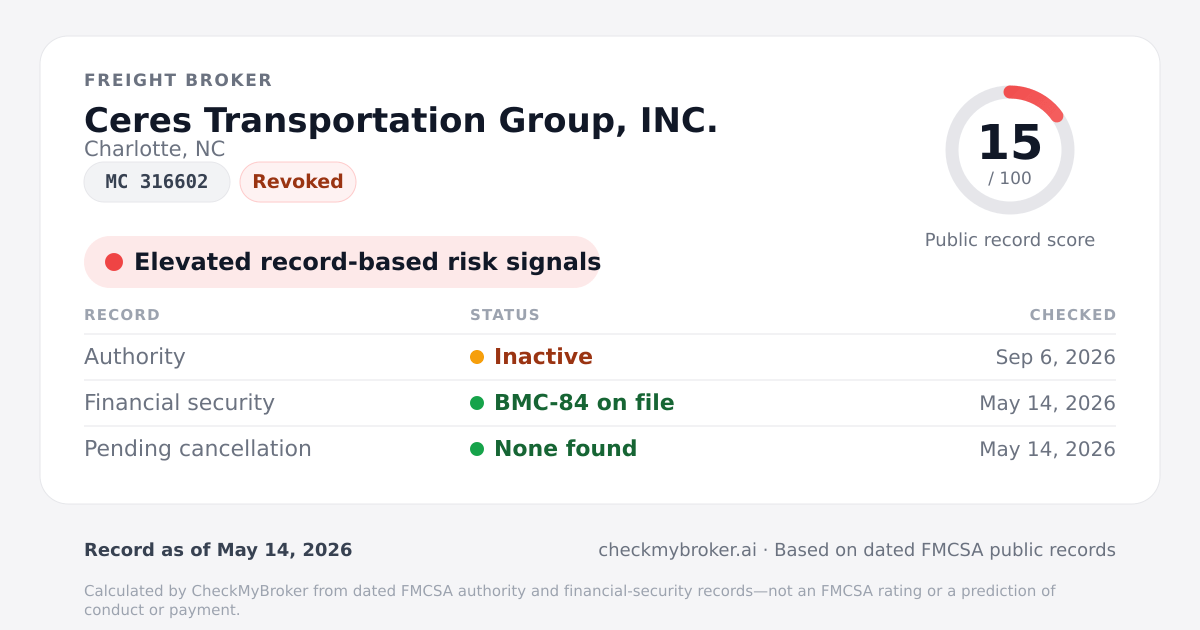Screen dimensions: 1200x630
Task: Click the orange dot next to Inactive
Action: tap(477, 357)
